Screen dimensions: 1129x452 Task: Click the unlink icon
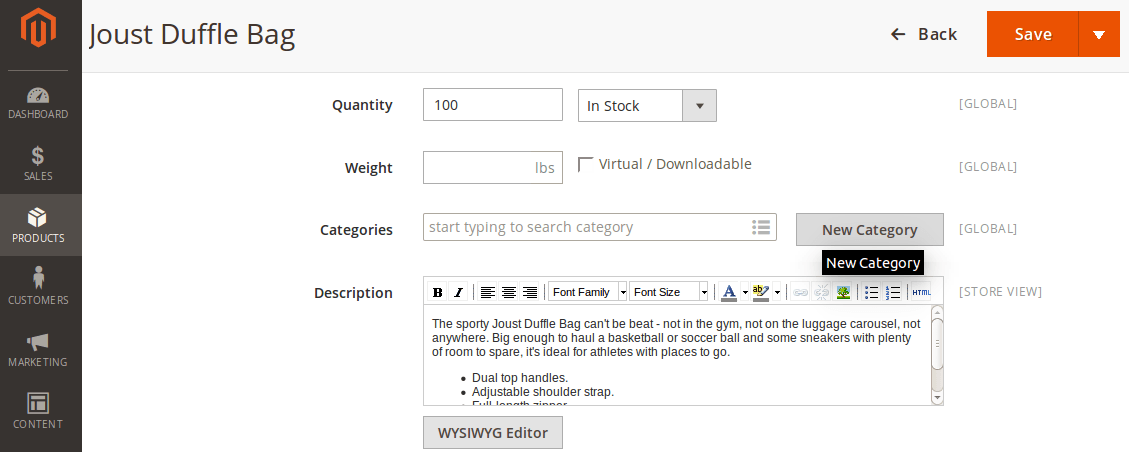tap(822, 292)
